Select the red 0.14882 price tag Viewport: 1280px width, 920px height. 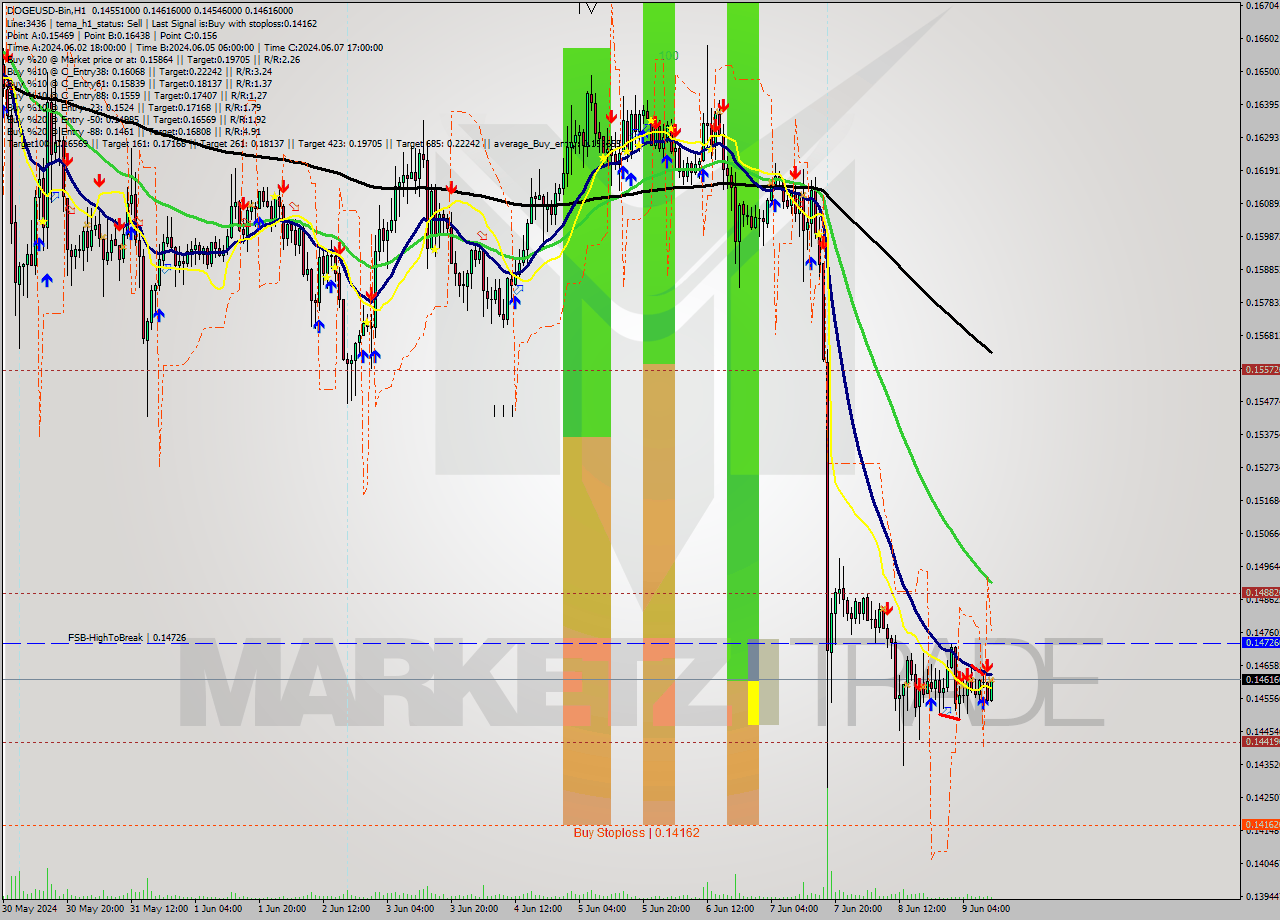[x=1260, y=592]
